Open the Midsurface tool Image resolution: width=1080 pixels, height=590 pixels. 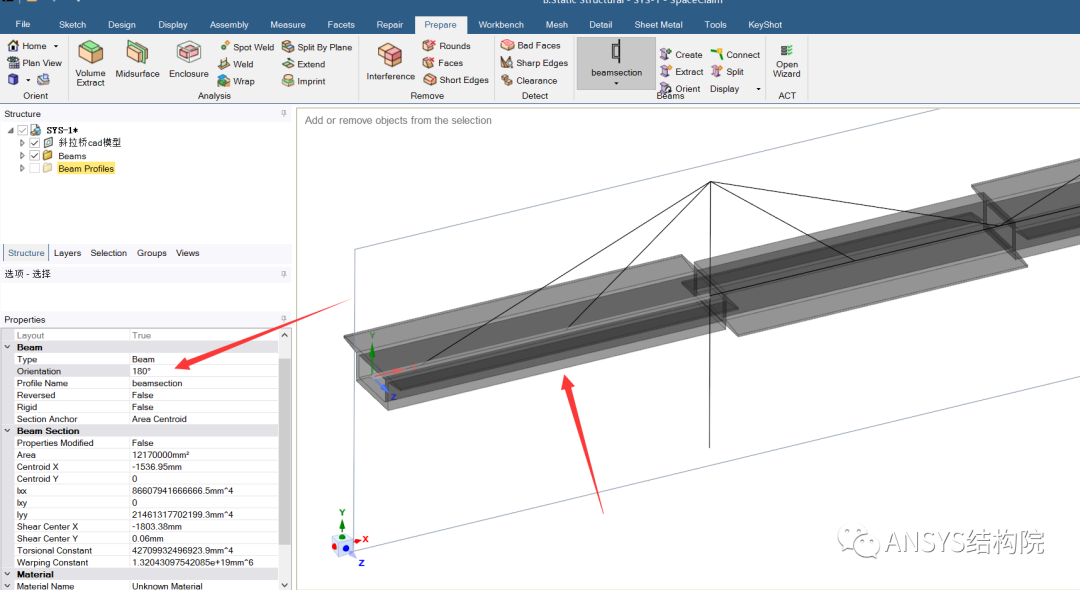(137, 59)
